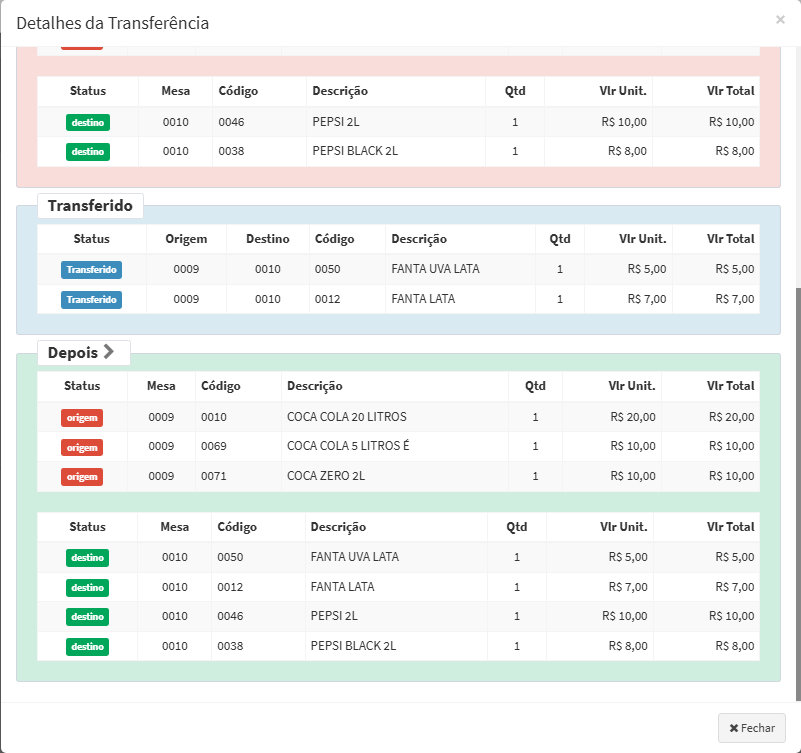Click code 0050 in the Transferido table
This screenshot has width=801, height=753.
[x=327, y=269]
